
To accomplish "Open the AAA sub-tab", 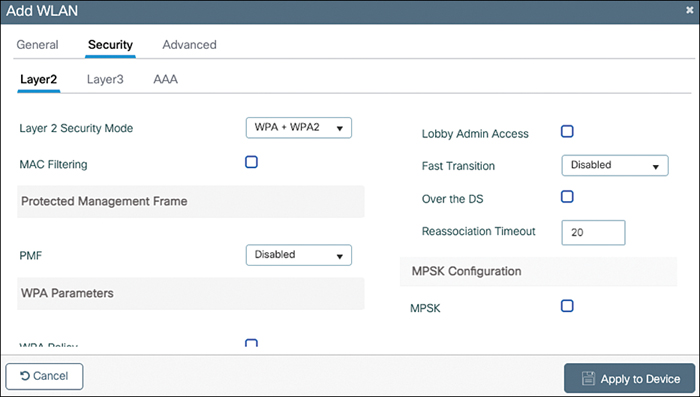I will [166, 79].
